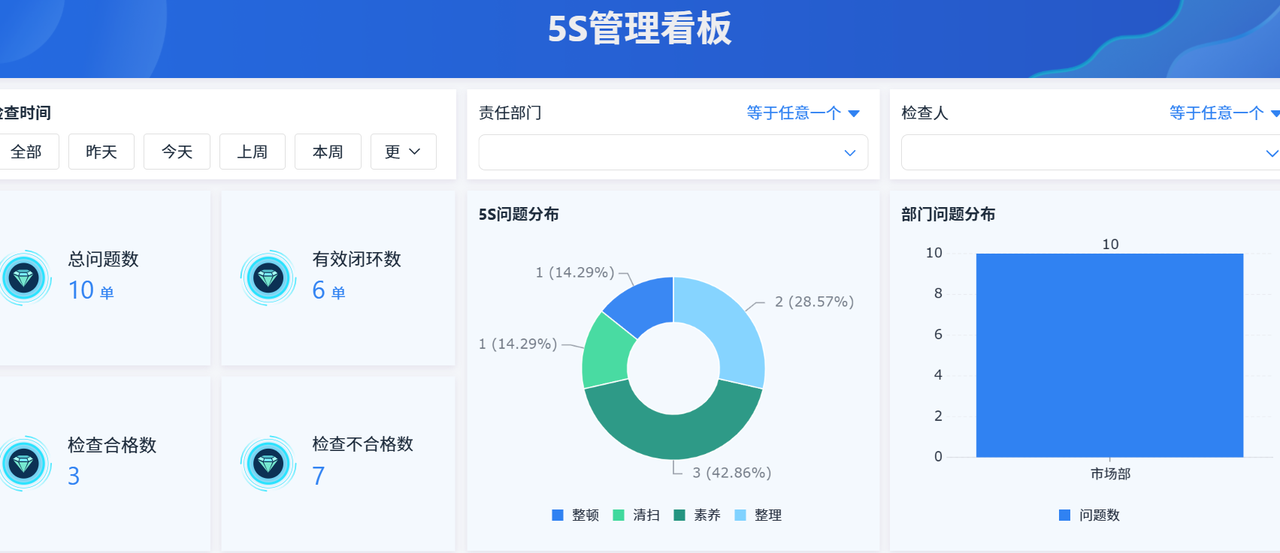1280x553 pixels.
Task: Click the 检查人 filter label
Action: [925, 113]
